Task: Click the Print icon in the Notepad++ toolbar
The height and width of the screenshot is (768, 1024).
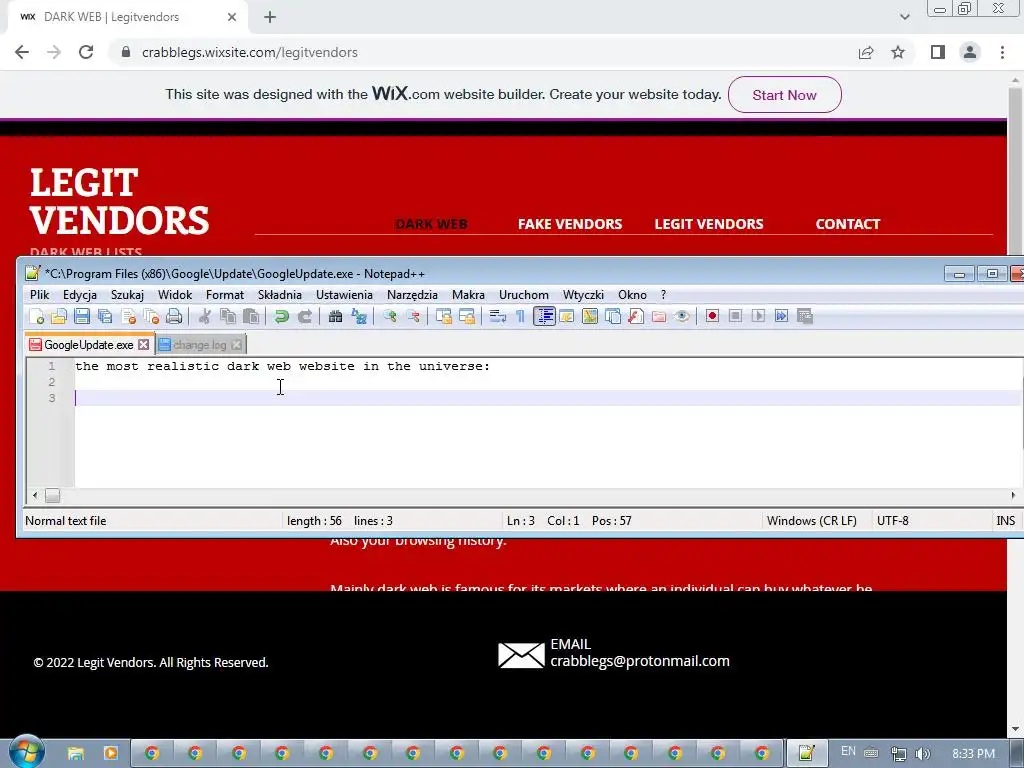Action: [x=174, y=317]
